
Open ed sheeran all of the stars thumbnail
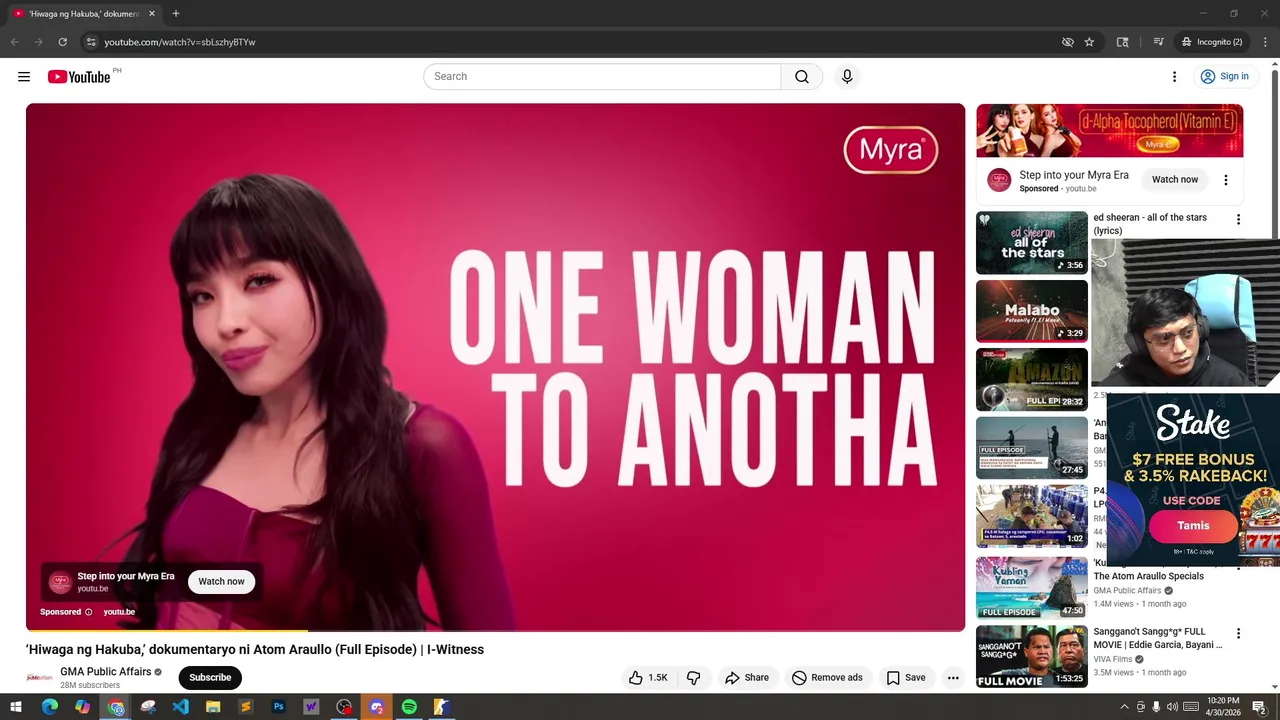click(x=1032, y=242)
